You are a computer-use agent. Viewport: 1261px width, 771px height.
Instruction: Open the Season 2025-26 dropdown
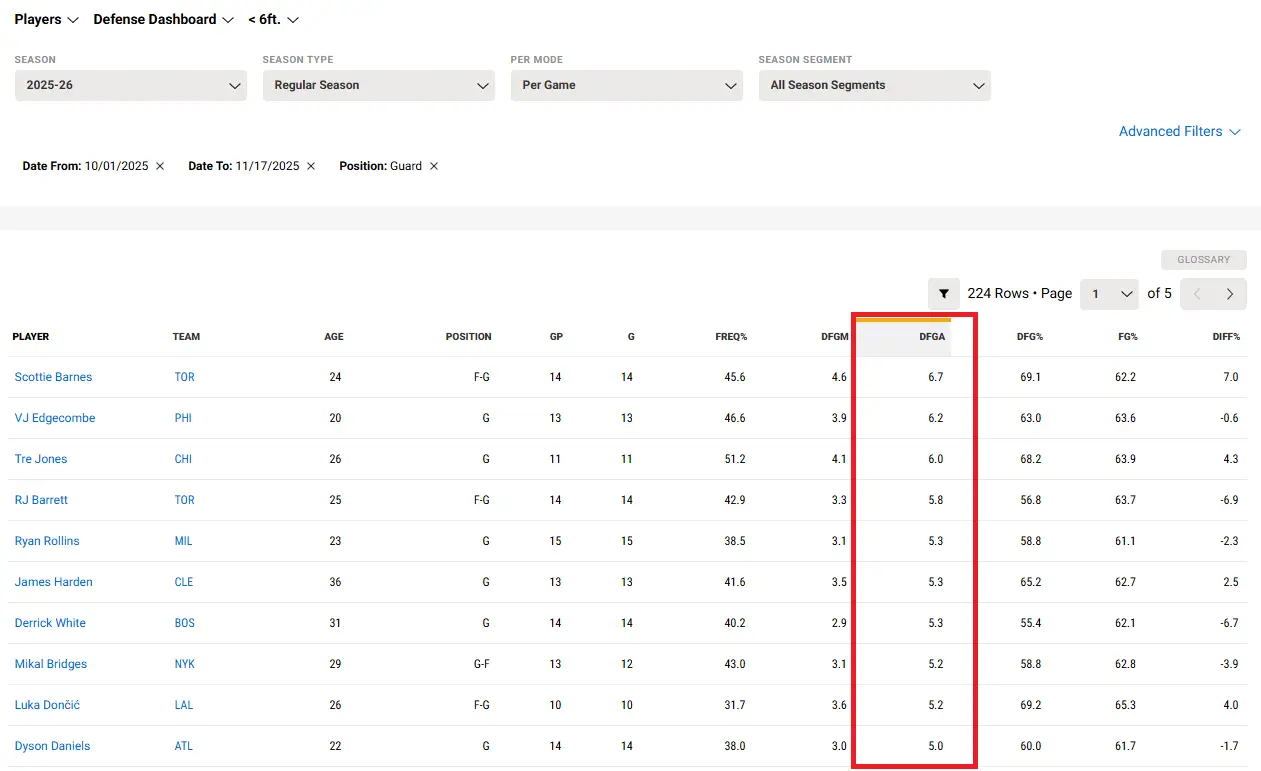click(130, 85)
